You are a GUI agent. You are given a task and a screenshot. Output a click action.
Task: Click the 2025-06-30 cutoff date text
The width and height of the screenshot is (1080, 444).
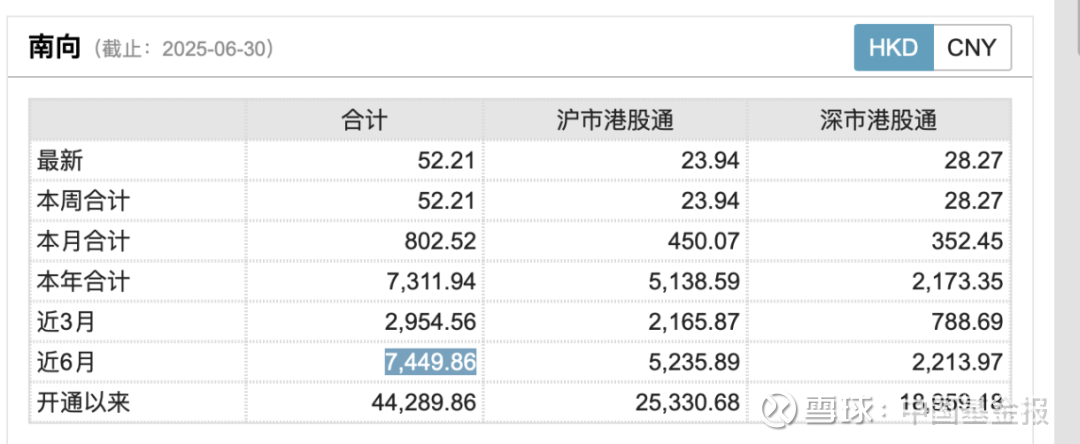tap(216, 50)
